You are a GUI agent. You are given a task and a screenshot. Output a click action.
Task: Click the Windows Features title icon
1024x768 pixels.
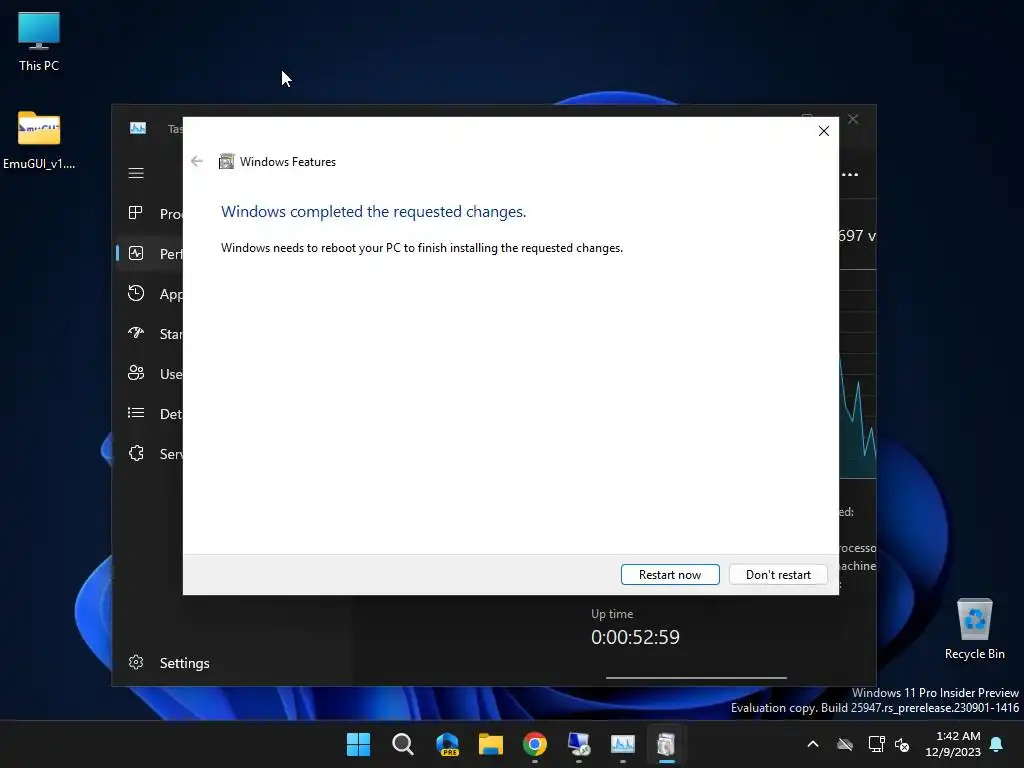(x=226, y=161)
